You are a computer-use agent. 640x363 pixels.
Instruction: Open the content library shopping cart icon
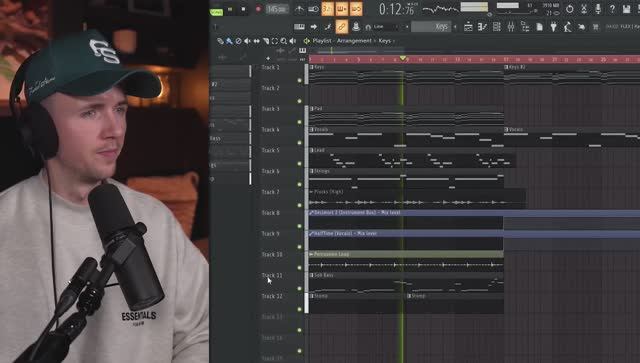(596, 27)
